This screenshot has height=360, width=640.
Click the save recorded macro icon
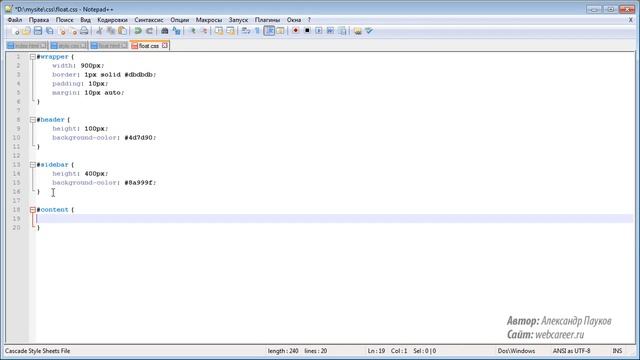(x=342, y=31)
